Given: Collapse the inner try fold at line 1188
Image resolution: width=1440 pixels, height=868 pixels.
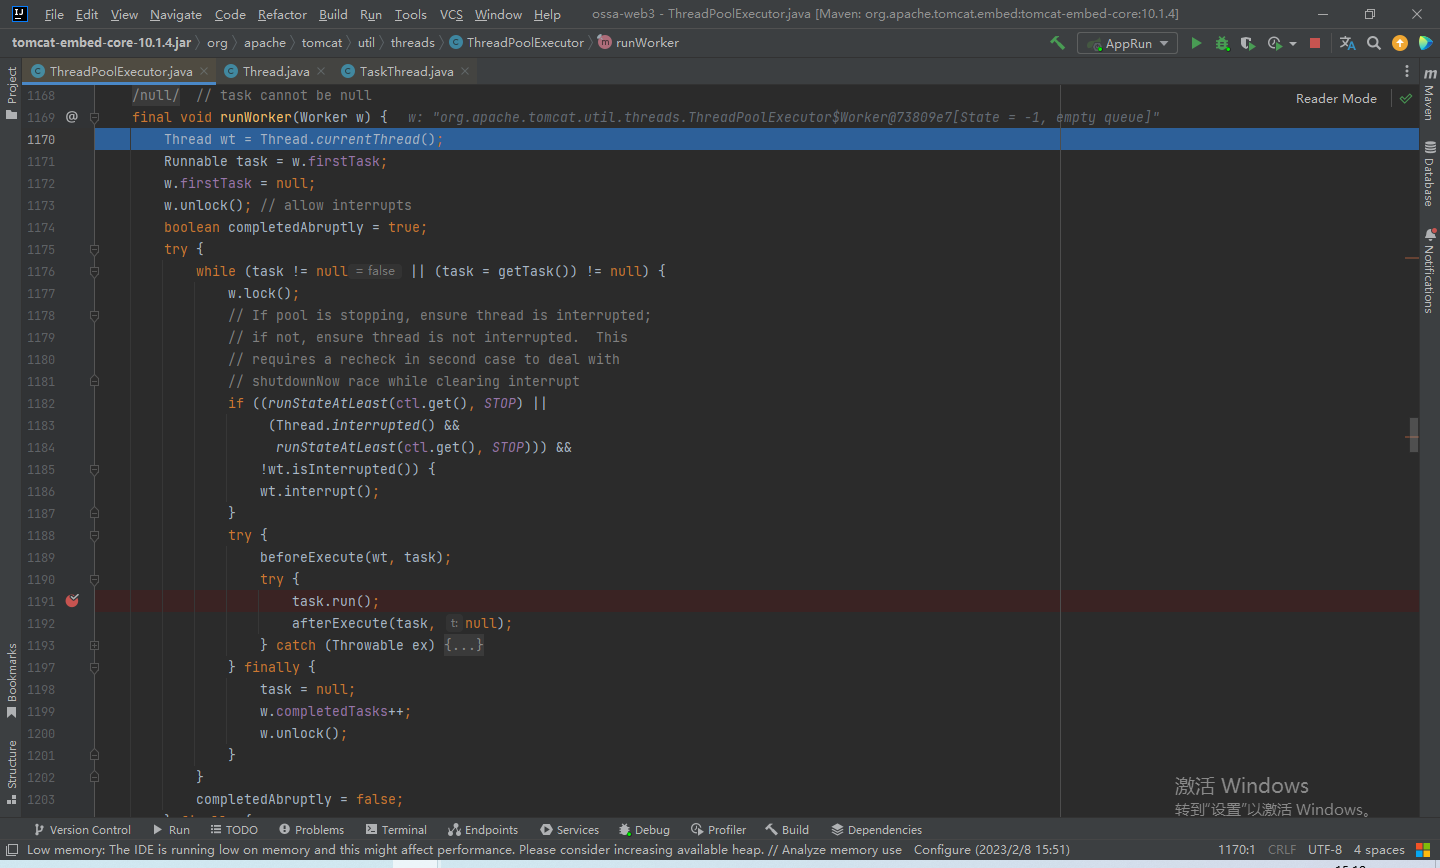Looking at the screenshot, I should click(x=94, y=535).
